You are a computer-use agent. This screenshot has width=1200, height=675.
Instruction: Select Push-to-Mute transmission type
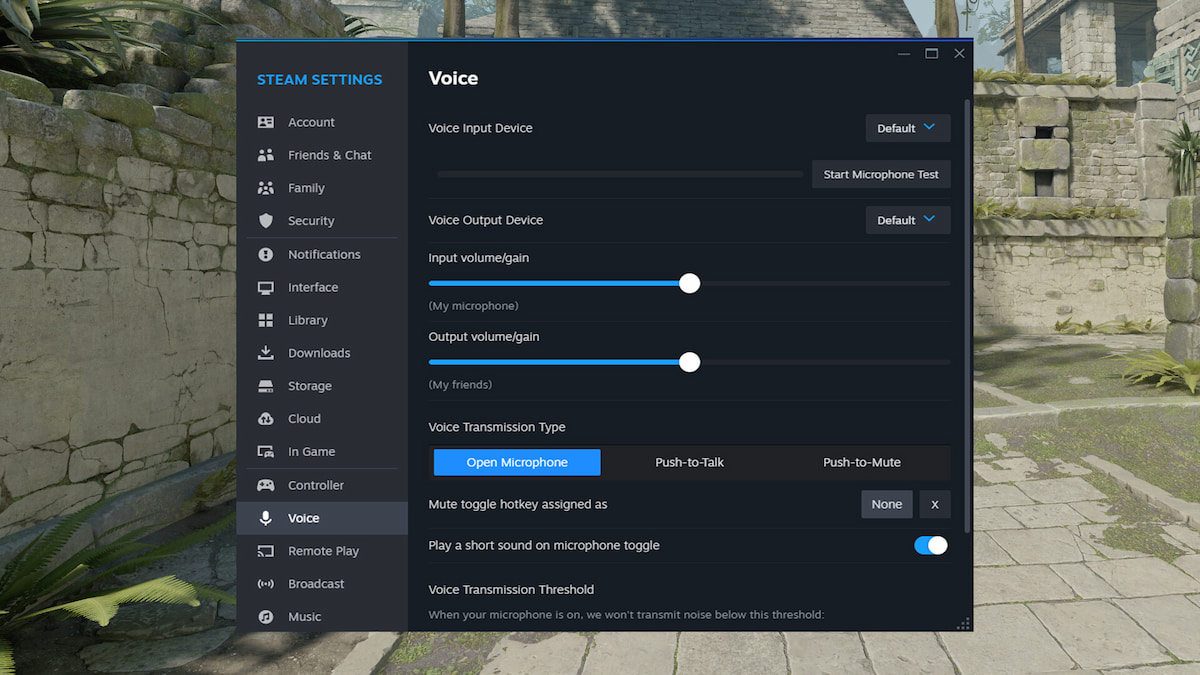pos(861,462)
